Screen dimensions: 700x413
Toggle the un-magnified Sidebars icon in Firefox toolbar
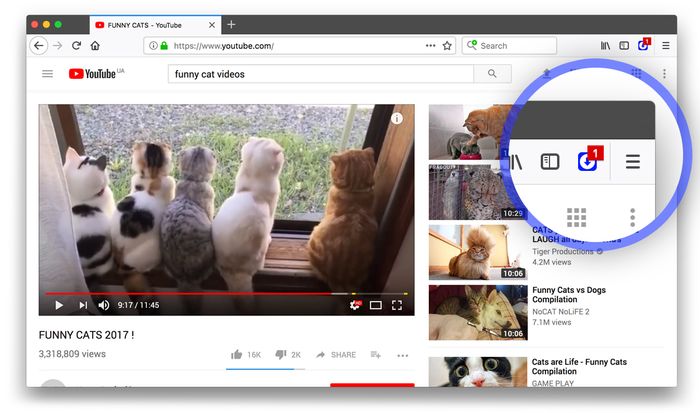point(624,46)
